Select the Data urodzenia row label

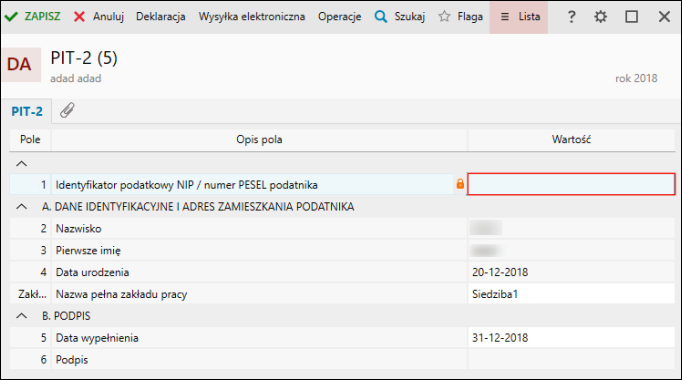pyautogui.click(x=92, y=272)
